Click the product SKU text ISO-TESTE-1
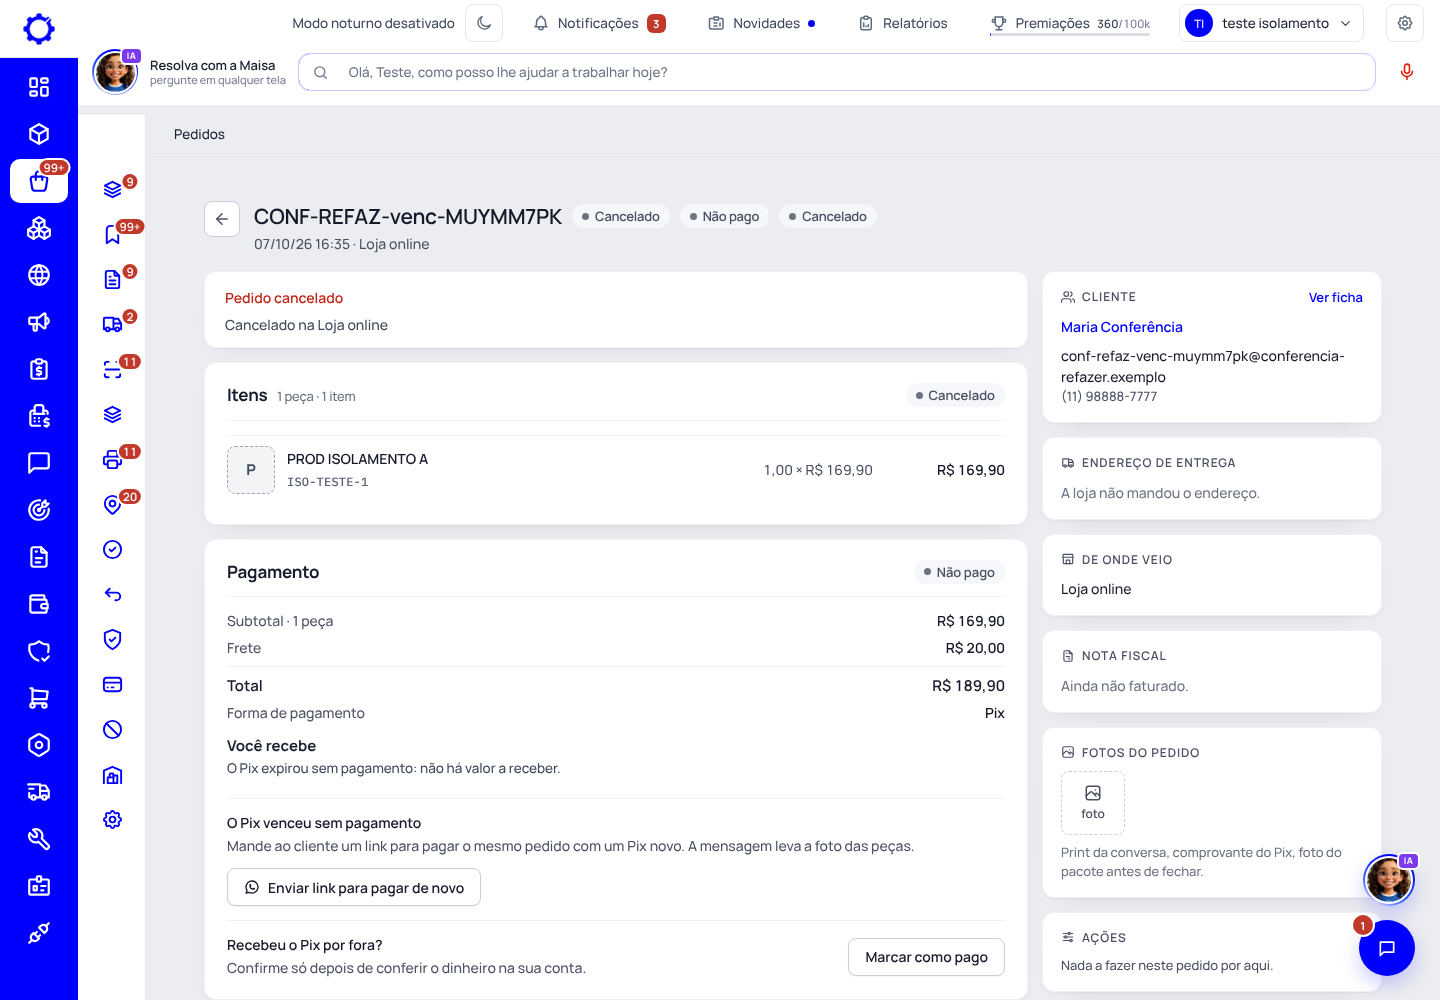1440x1000 pixels. pyautogui.click(x=327, y=482)
